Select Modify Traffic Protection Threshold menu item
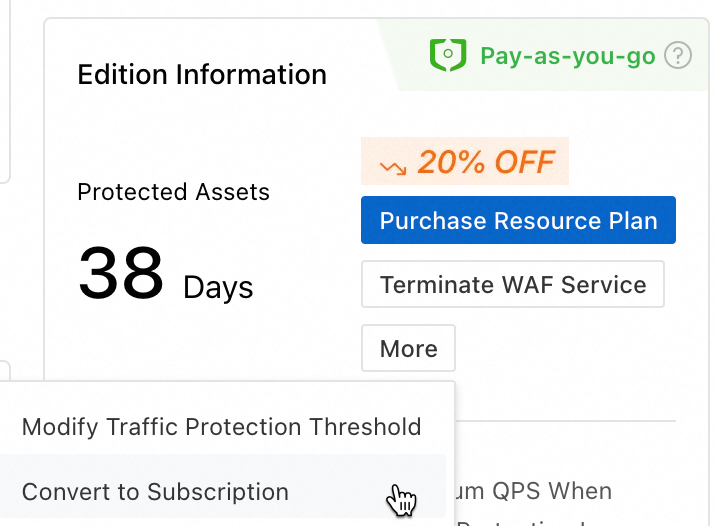716x526 pixels. pyautogui.click(x=222, y=427)
